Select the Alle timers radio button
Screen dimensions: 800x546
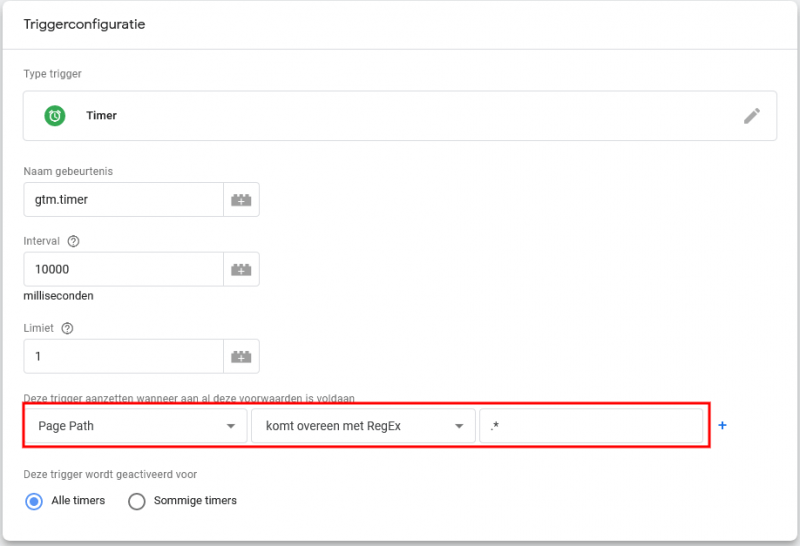tap(34, 502)
